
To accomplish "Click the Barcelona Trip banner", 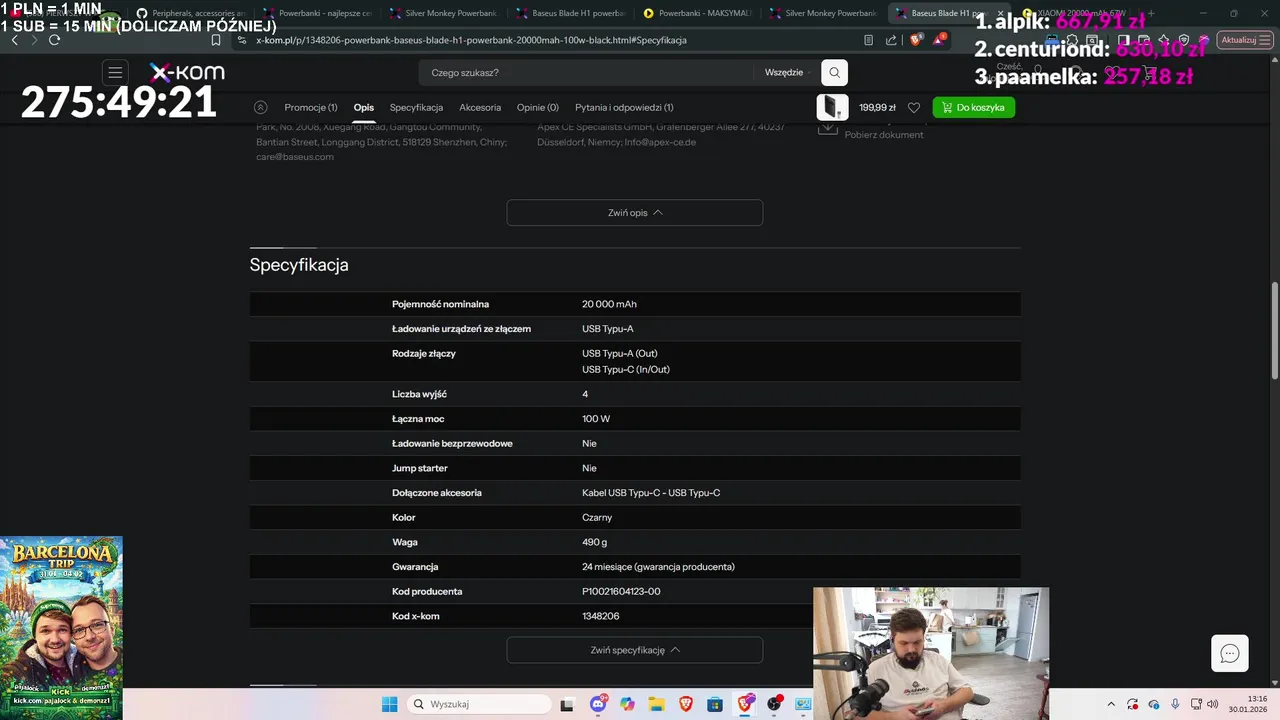I will coord(61,628).
